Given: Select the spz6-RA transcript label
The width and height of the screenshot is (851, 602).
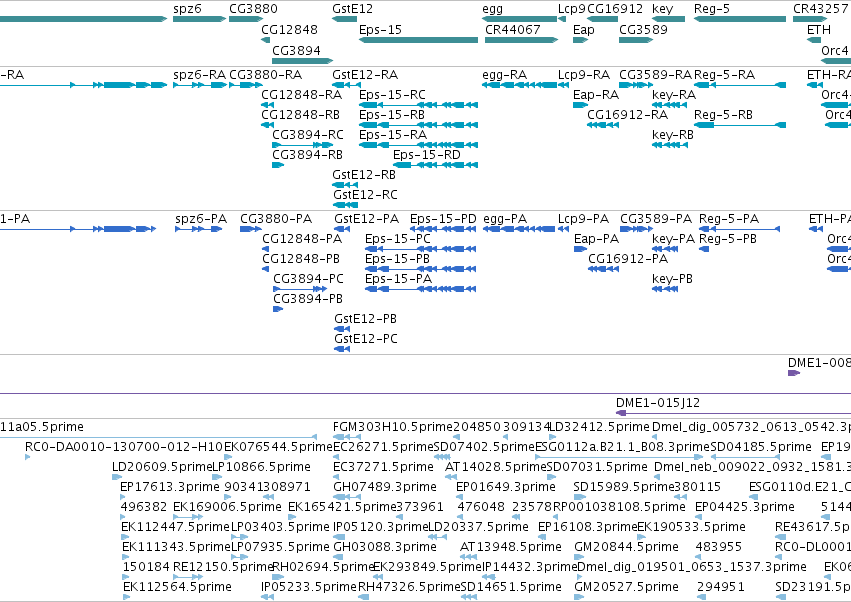Looking at the screenshot, I should (199, 74).
